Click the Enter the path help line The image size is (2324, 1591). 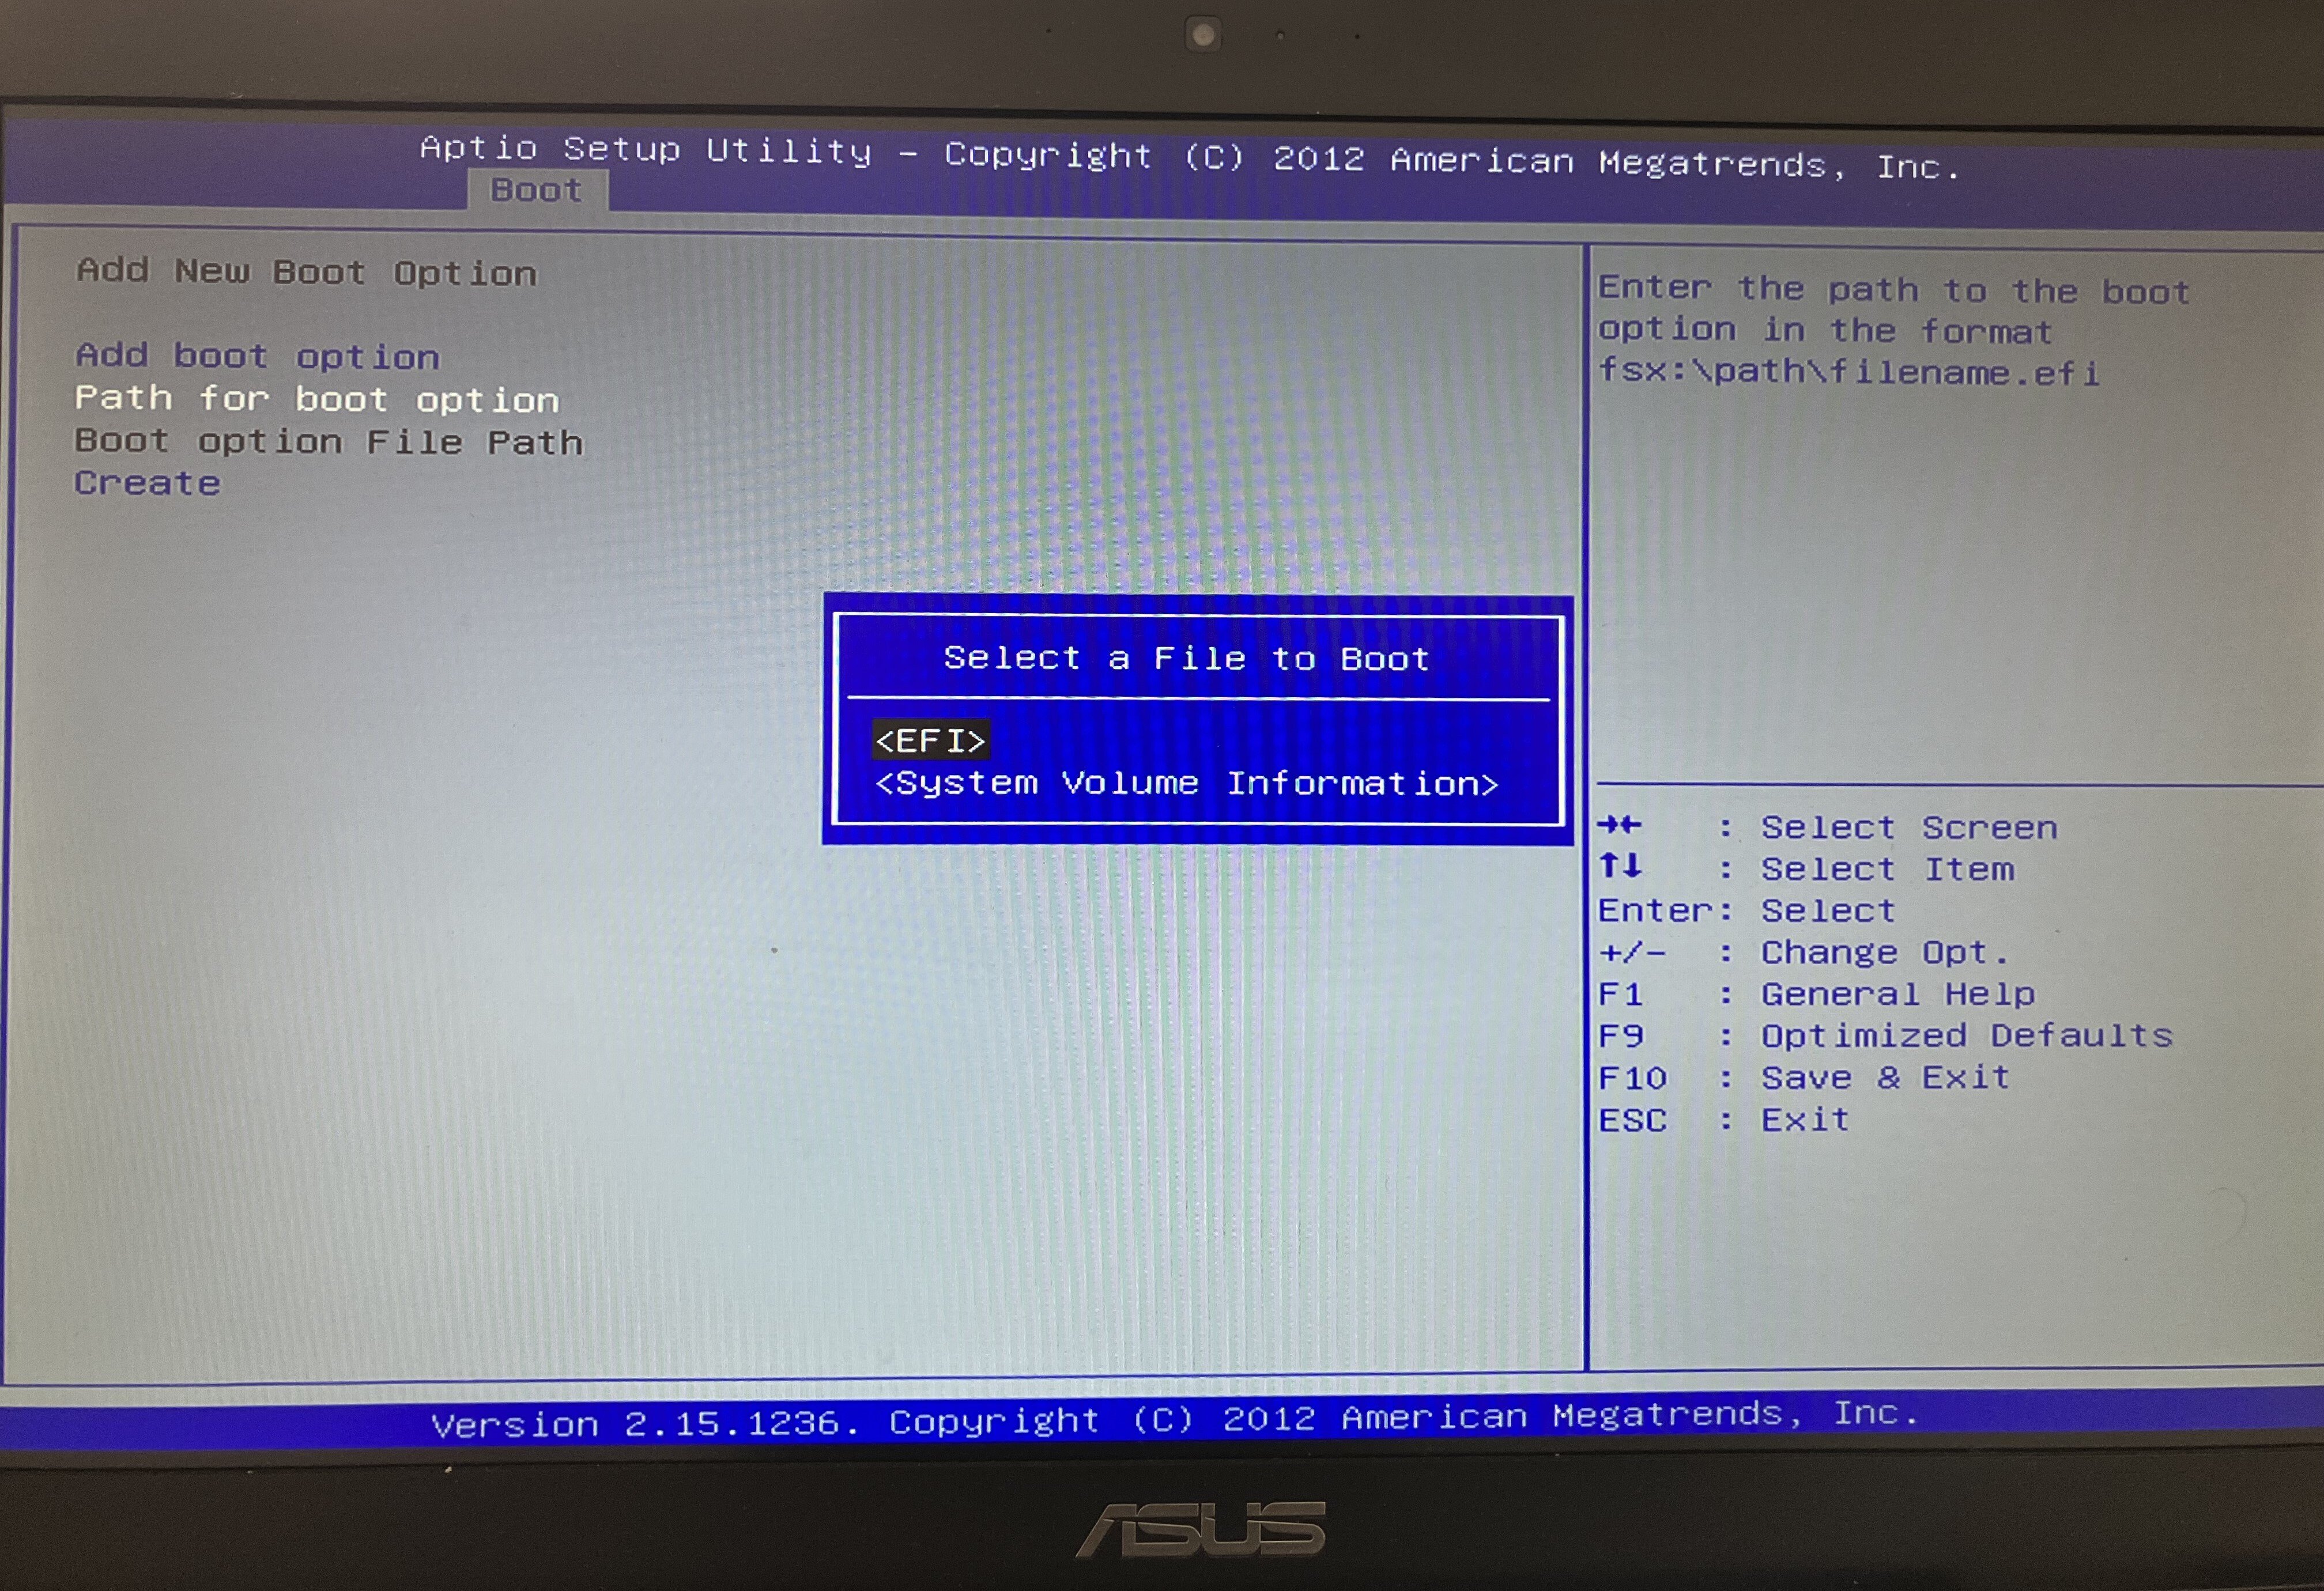tap(1894, 290)
